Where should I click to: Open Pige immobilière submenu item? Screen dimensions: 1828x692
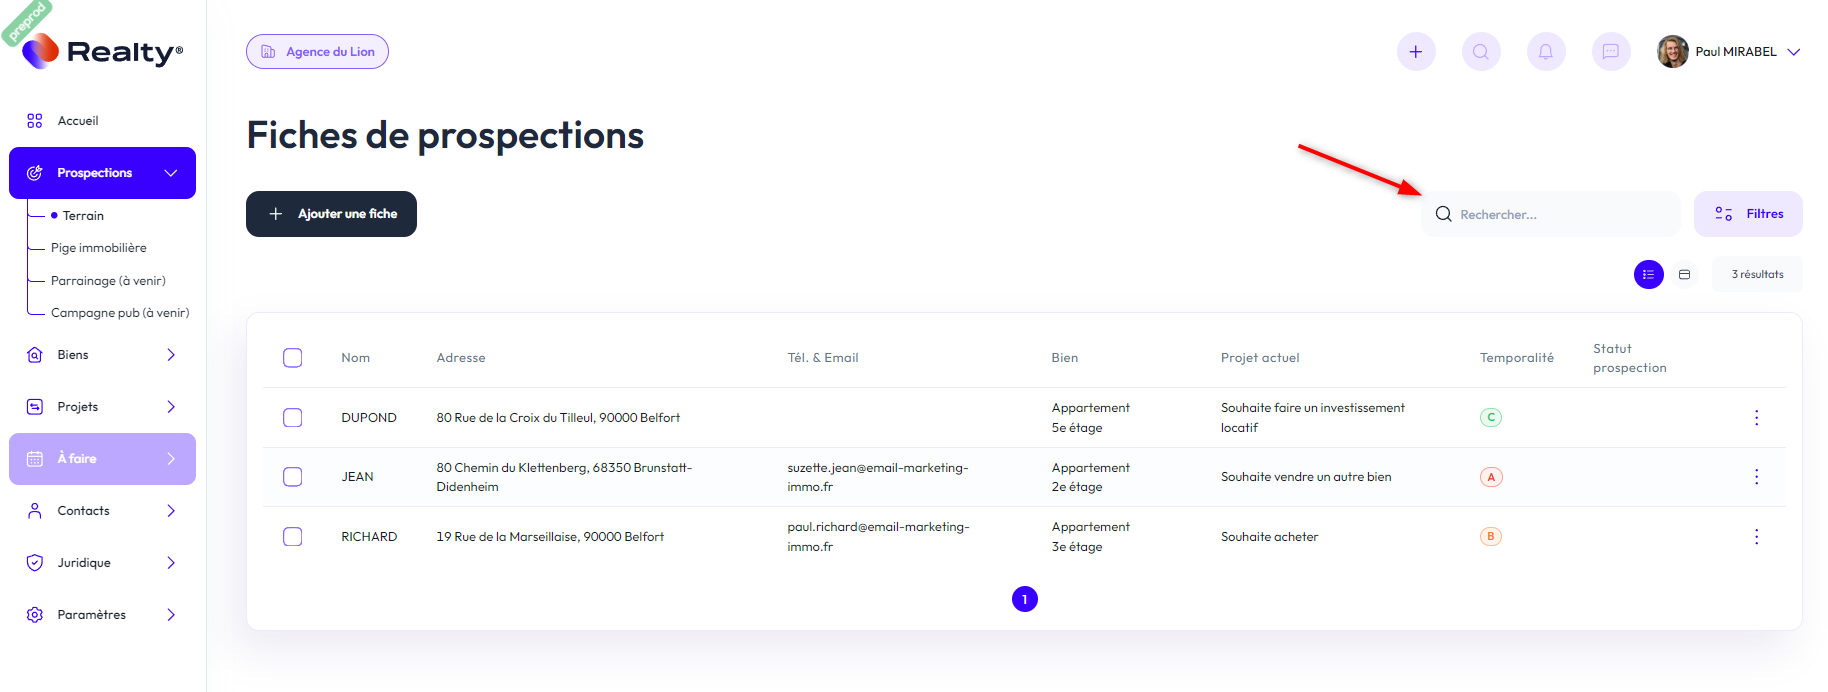[x=98, y=248]
